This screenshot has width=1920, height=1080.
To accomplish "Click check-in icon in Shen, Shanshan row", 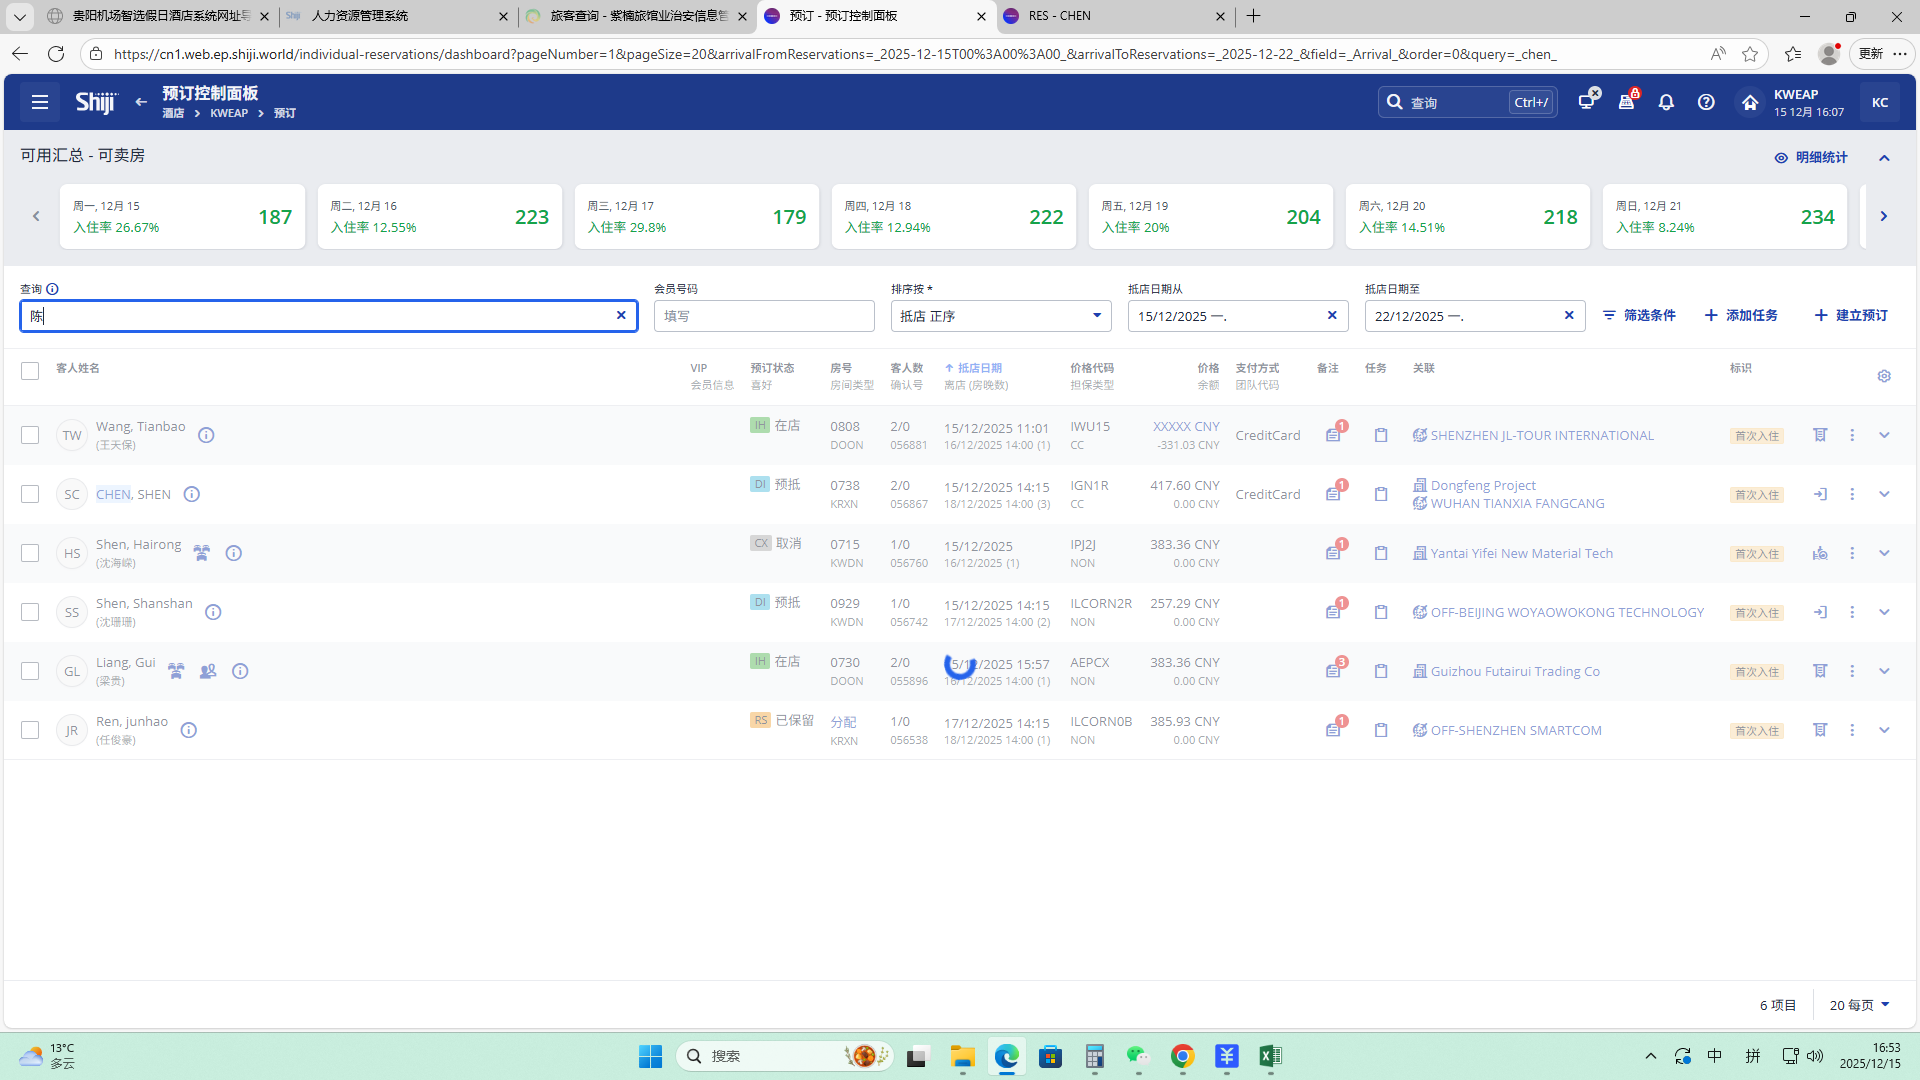I will [x=1820, y=612].
